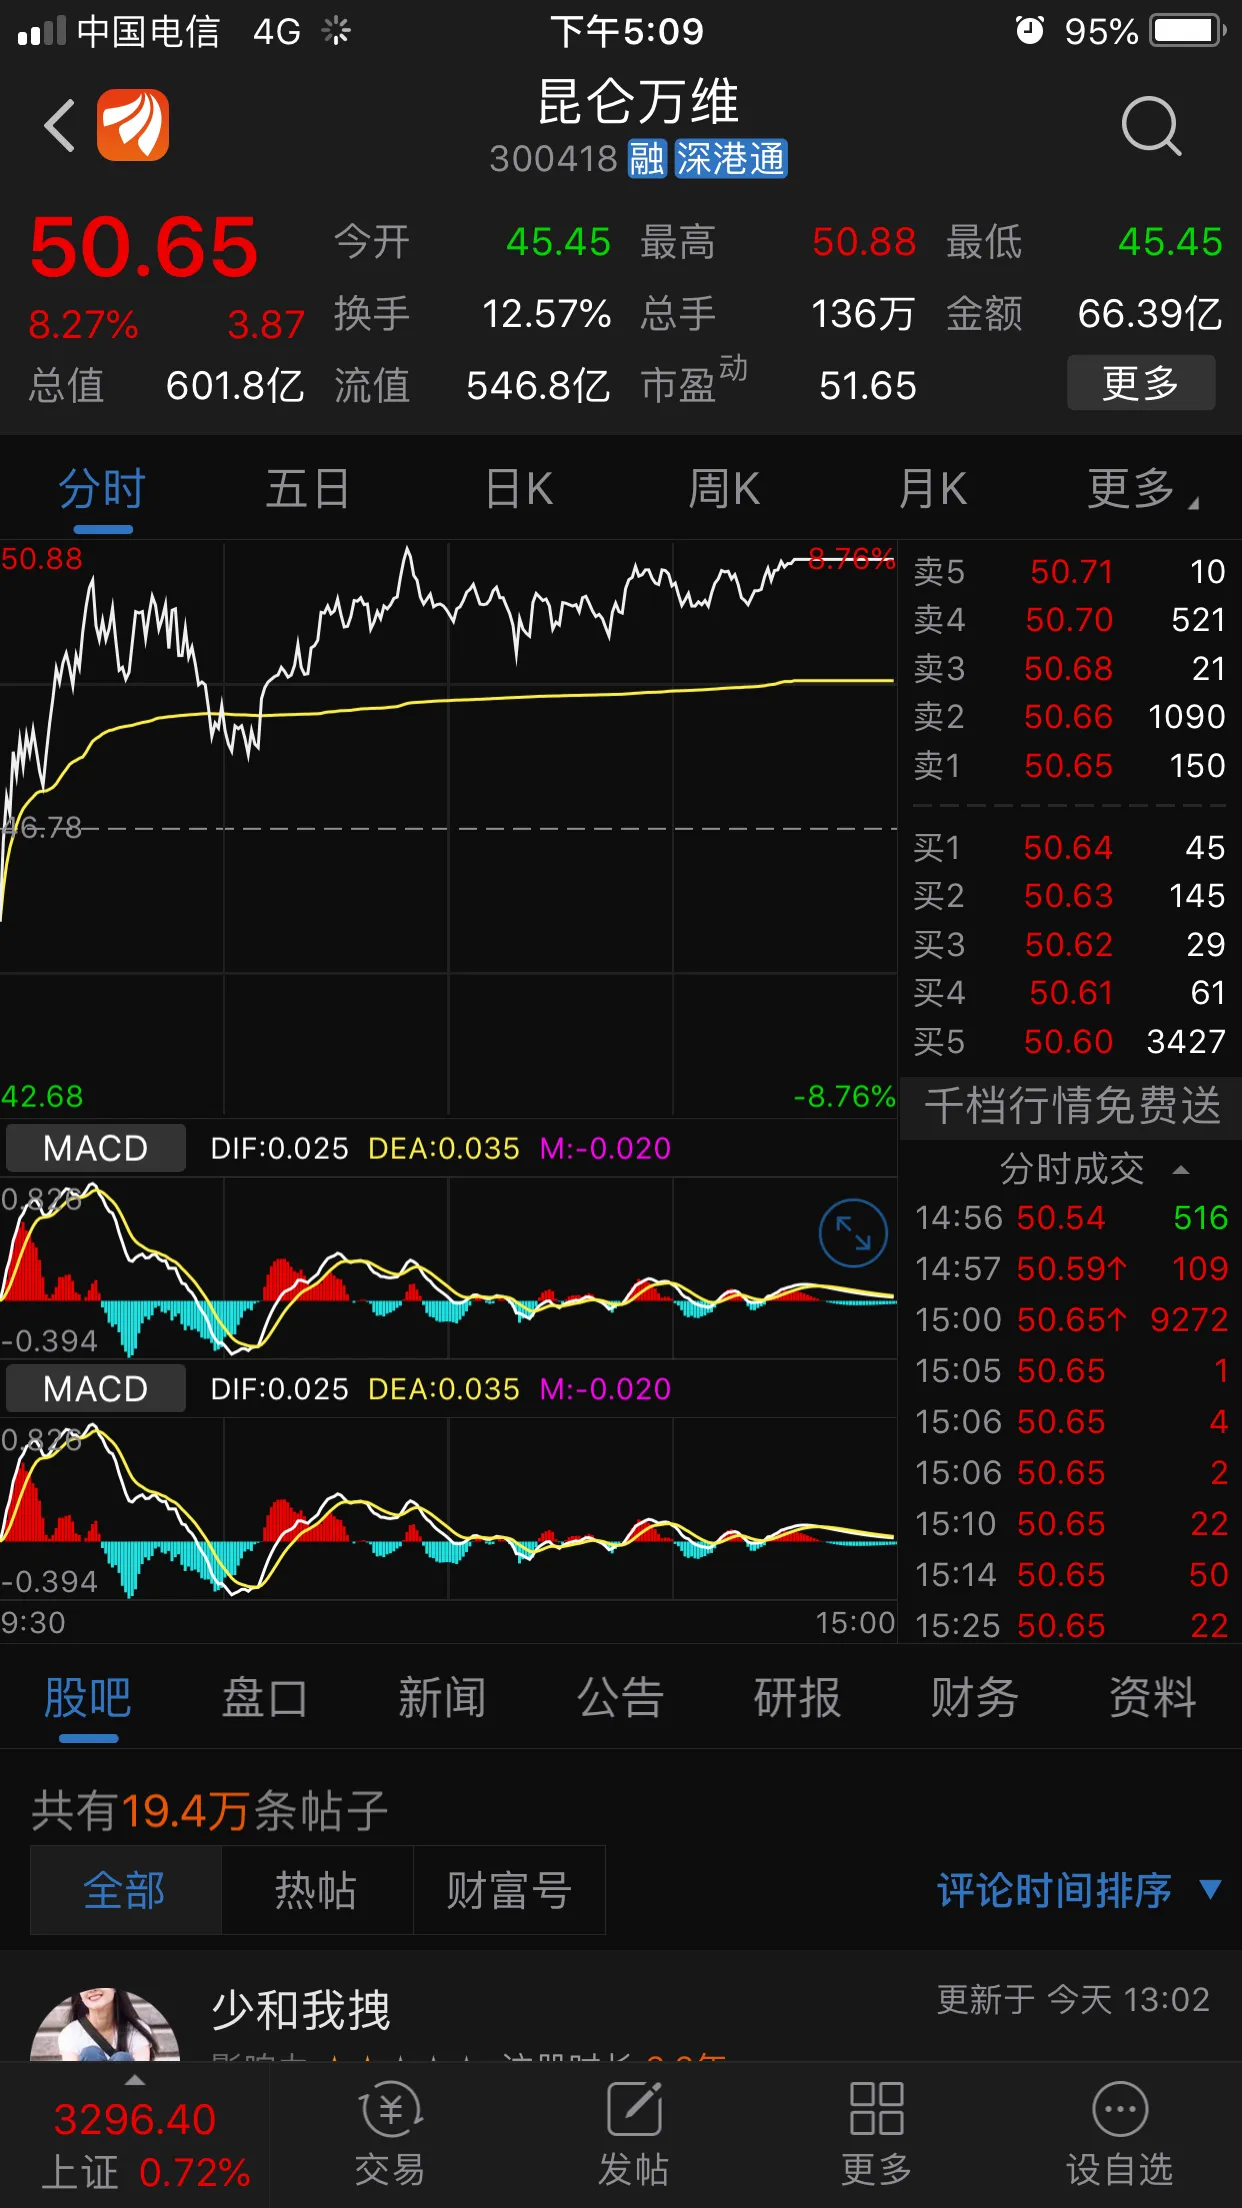Select 新闻 tab

point(442,1698)
